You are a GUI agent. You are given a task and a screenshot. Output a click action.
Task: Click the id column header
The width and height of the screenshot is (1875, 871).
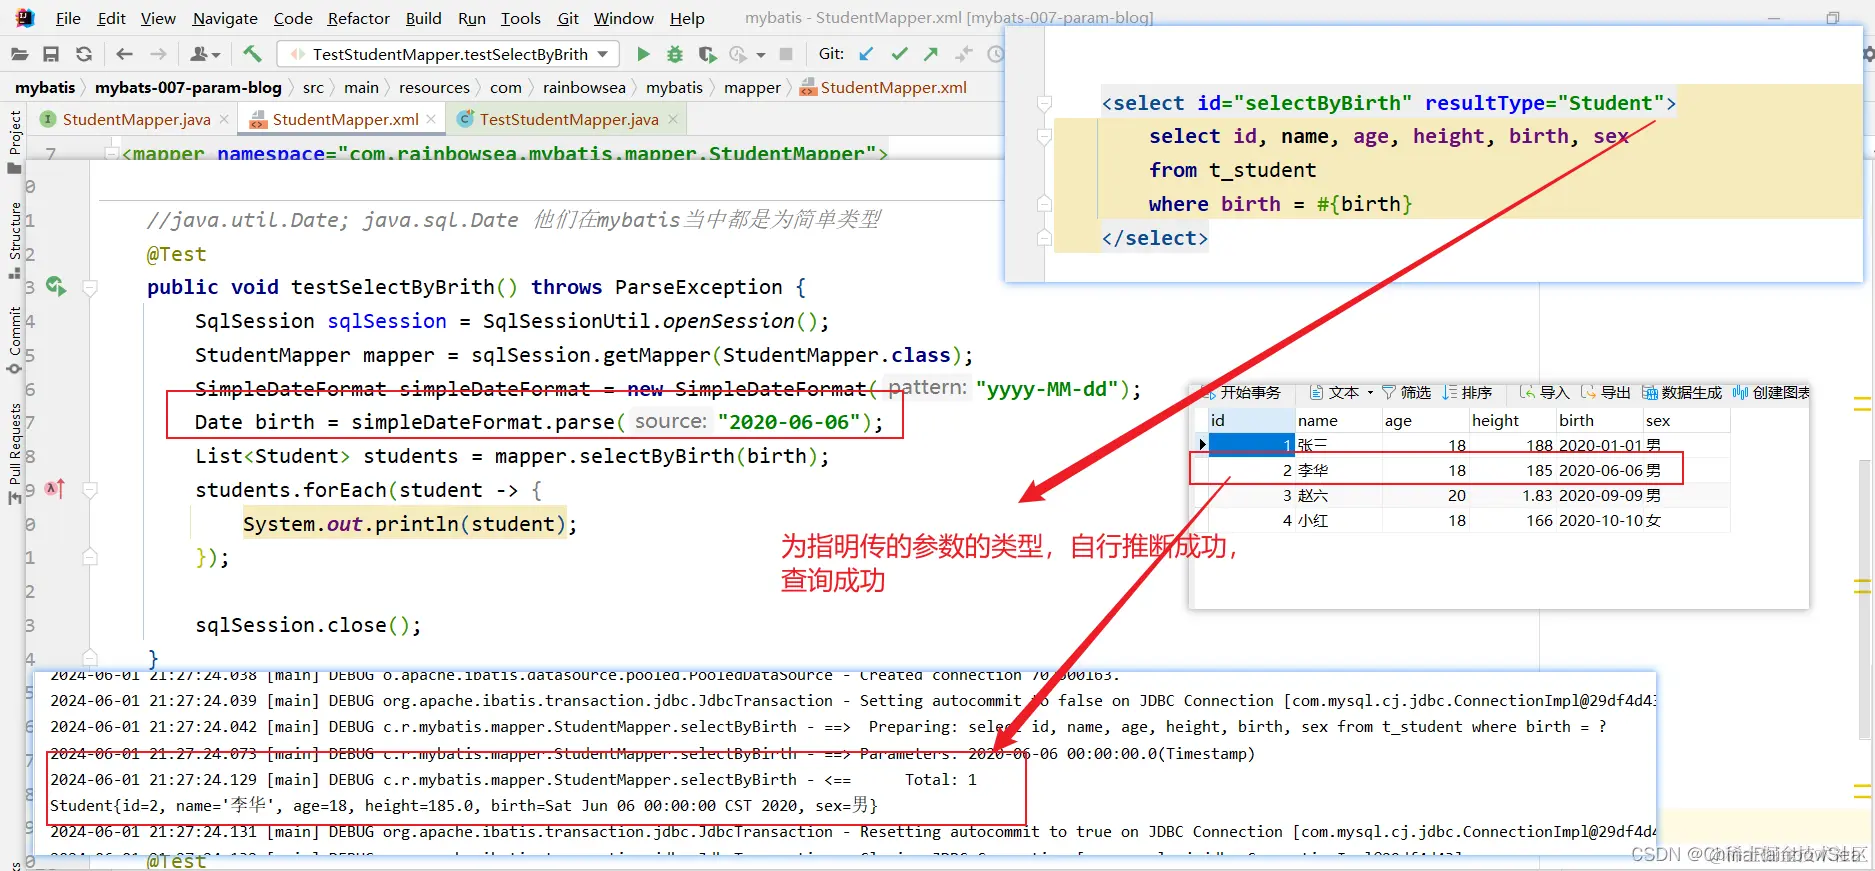pyautogui.click(x=1251, y=420)
